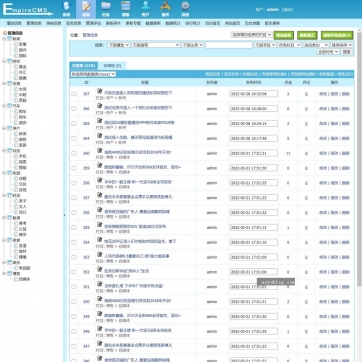
Task: Click the sidebar collapse handle arrow
Action: (x=64, y=215)
